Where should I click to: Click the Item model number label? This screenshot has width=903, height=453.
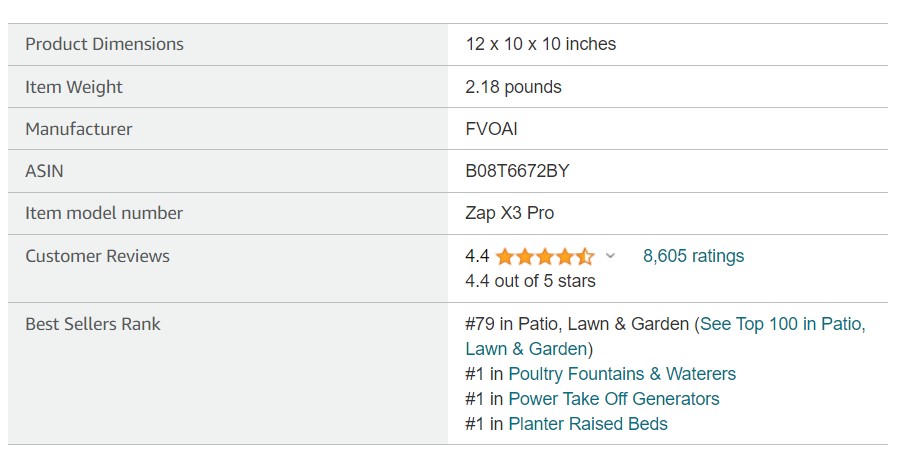pyautogui.click(x=104, y=214)
